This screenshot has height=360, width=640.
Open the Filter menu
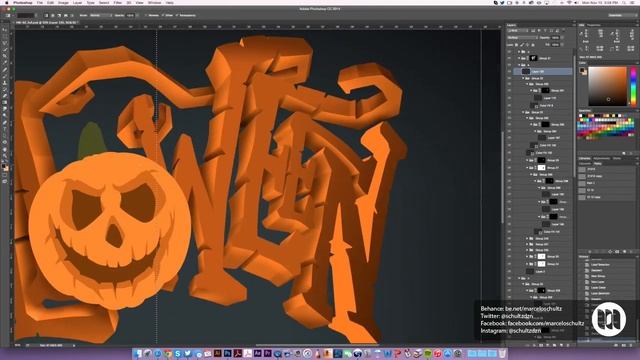tap(118, 2)
